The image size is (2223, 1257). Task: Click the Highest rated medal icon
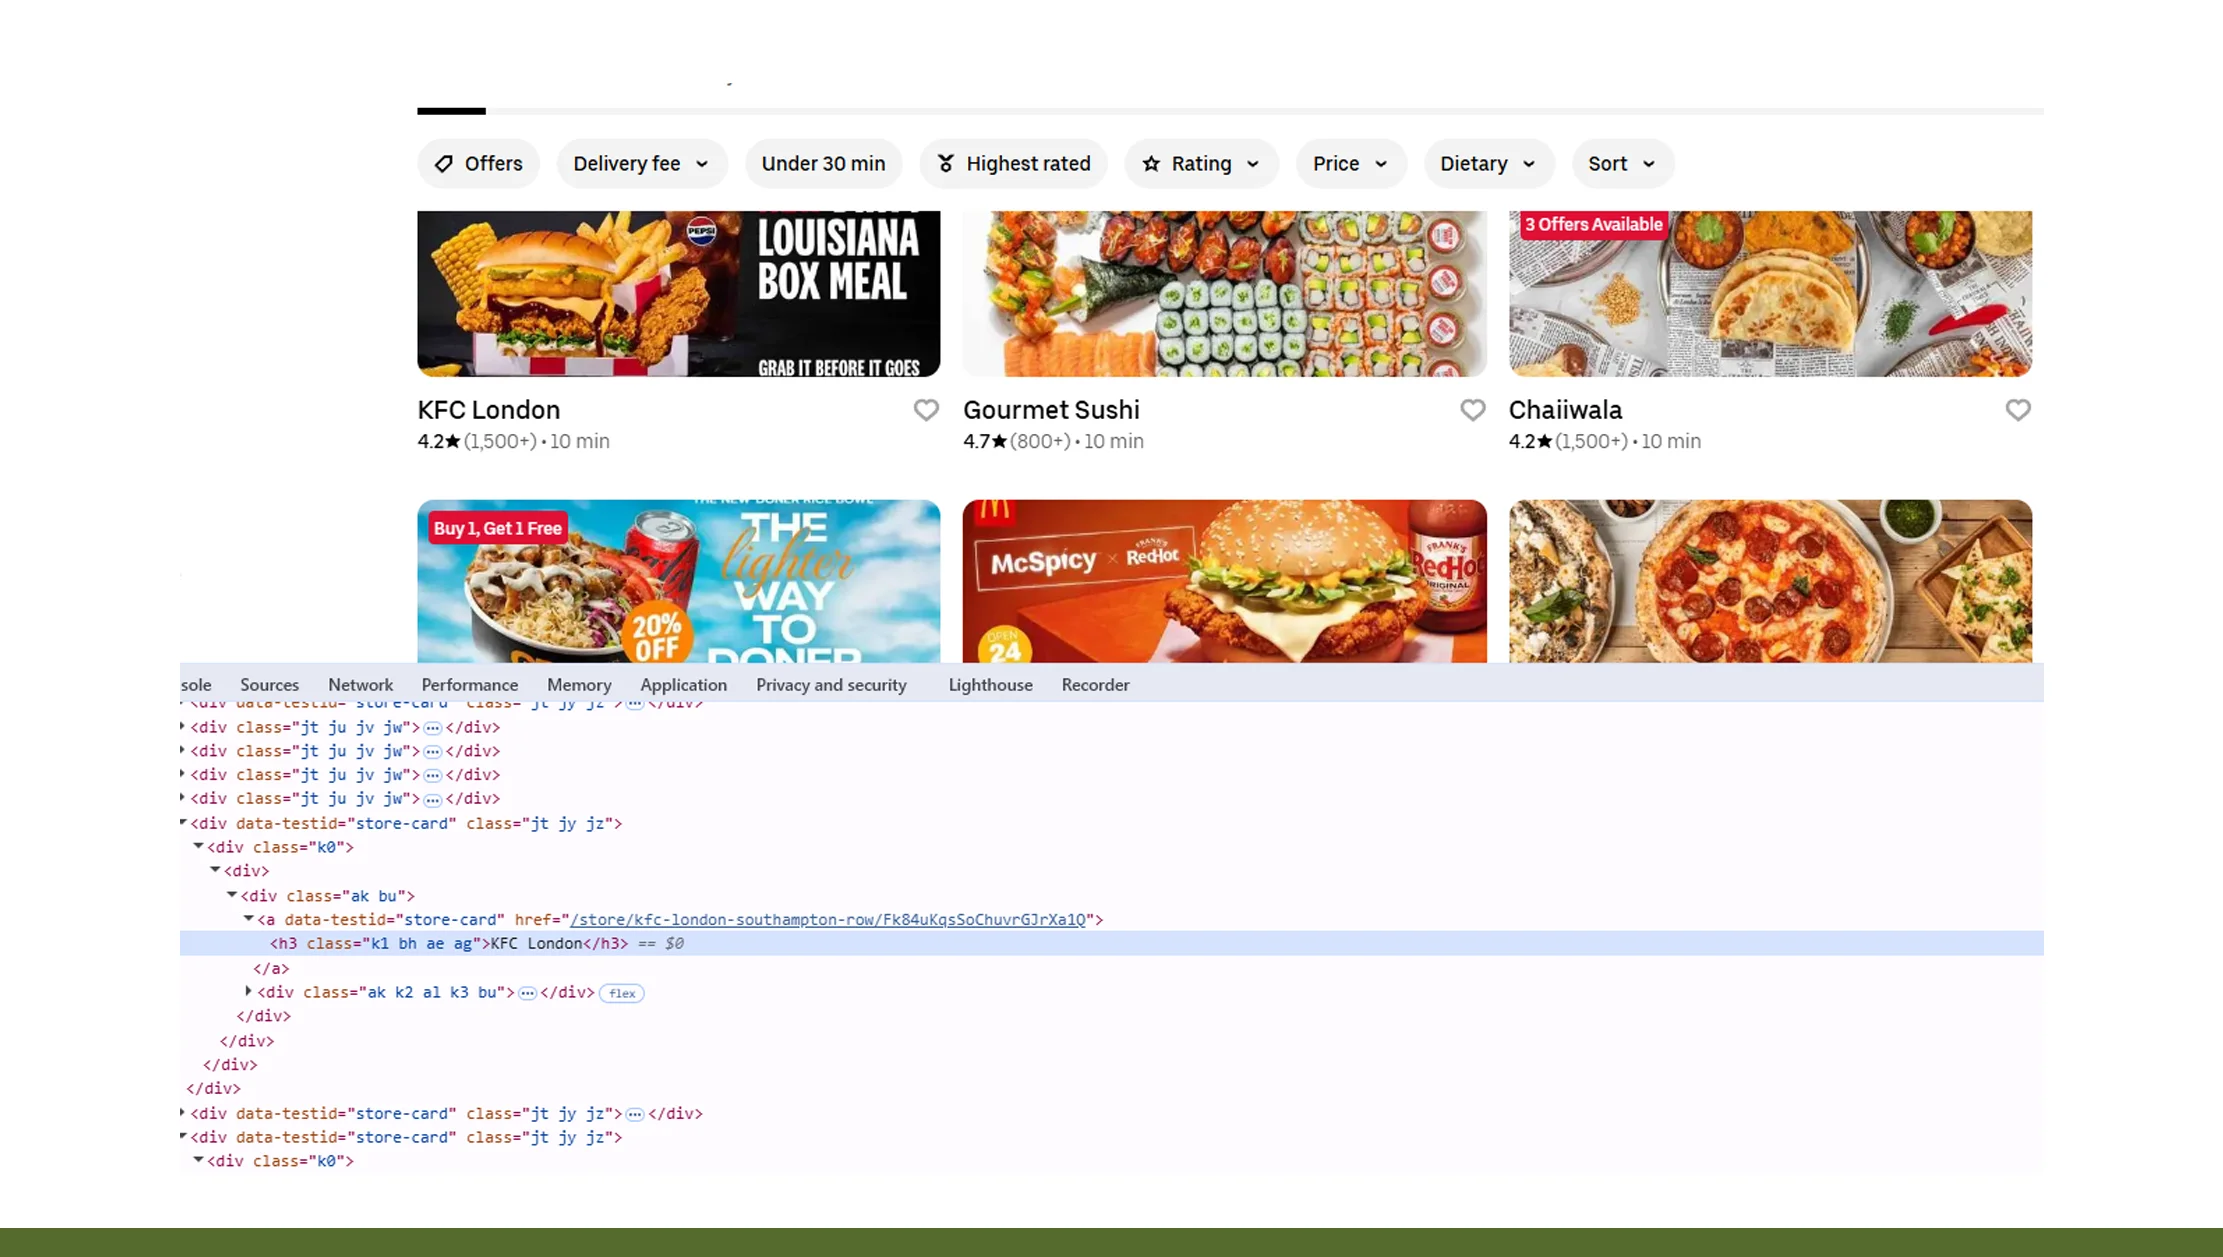click(x=946, y=164)
